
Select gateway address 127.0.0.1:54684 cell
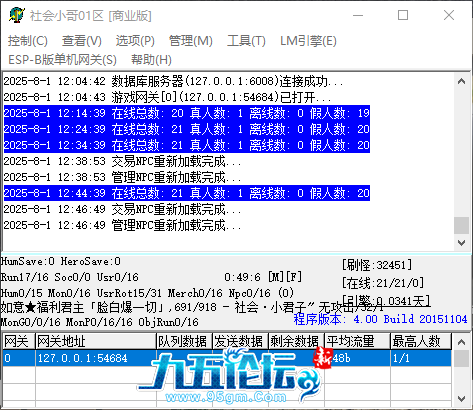pyautogui.click(x=96, y=358)
